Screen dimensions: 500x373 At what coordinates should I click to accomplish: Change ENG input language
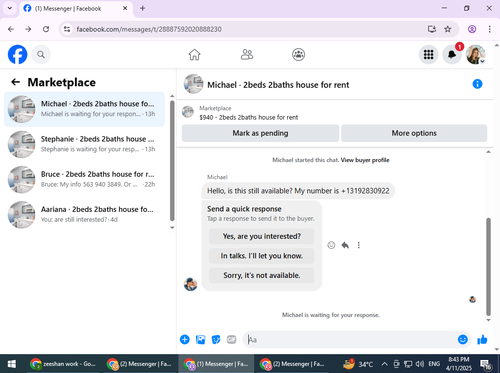pyautogui.click(x=434, y=364)
